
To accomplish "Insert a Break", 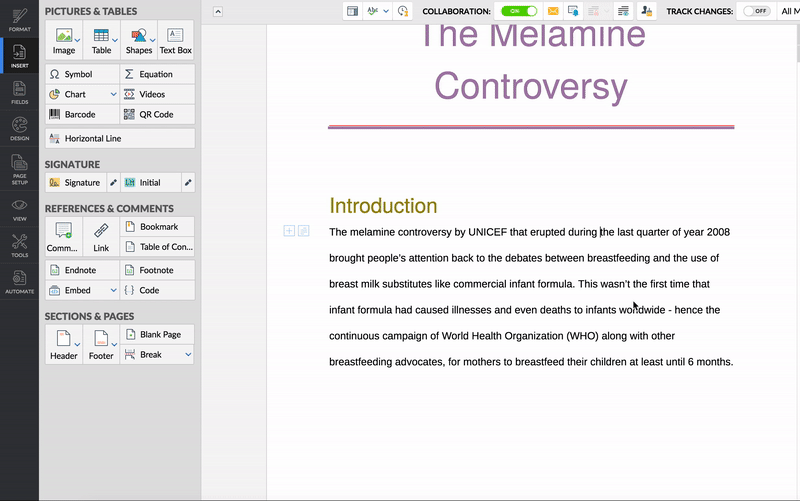I will pos(151,355).
